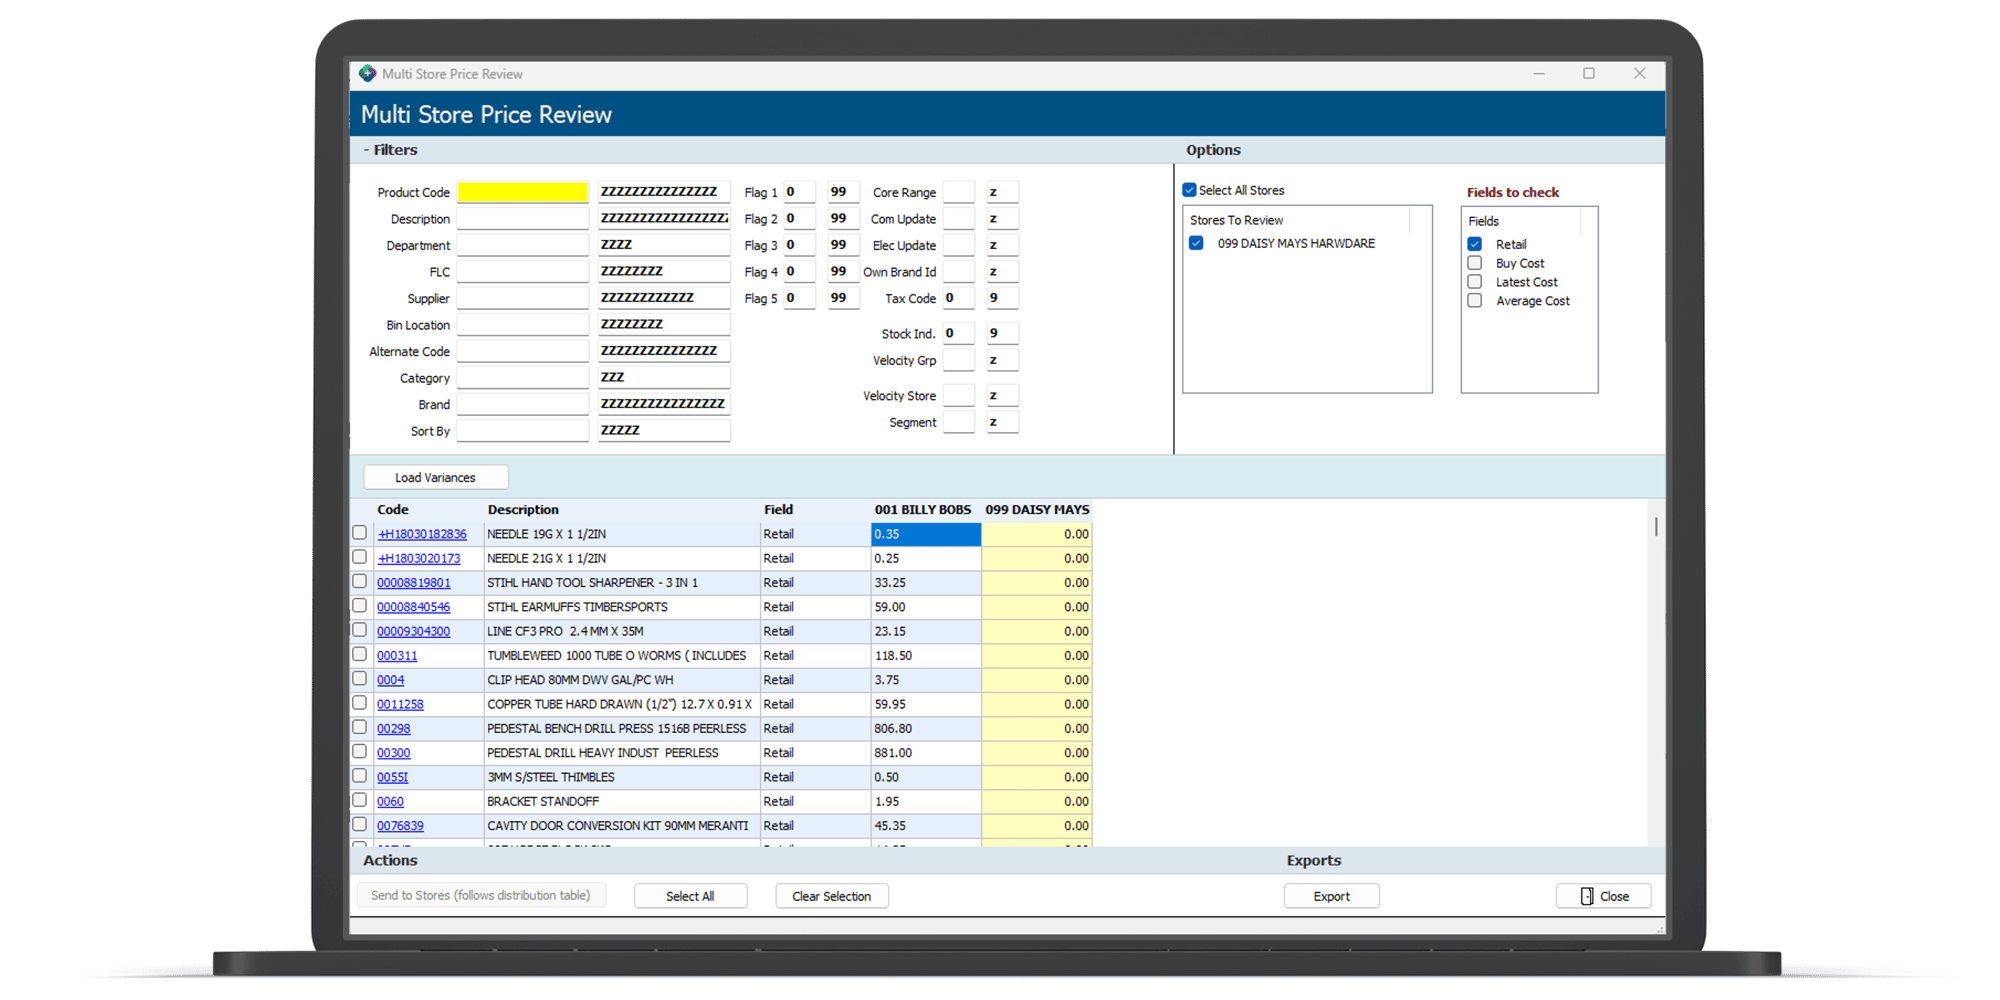The image size is (2000, 1000).
Task: Click the results table vertical scrollbar
Action: tap(1656, 526)
